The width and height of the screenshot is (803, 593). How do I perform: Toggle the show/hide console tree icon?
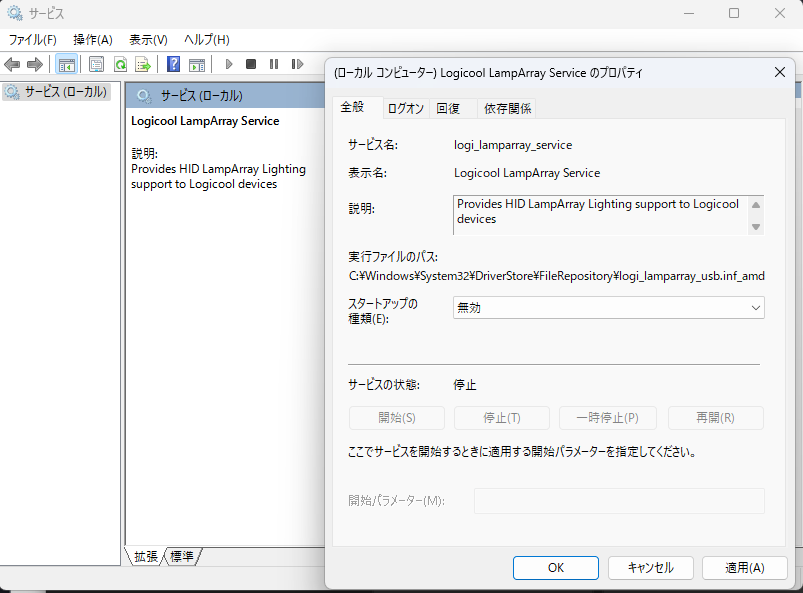click(66, 64)
